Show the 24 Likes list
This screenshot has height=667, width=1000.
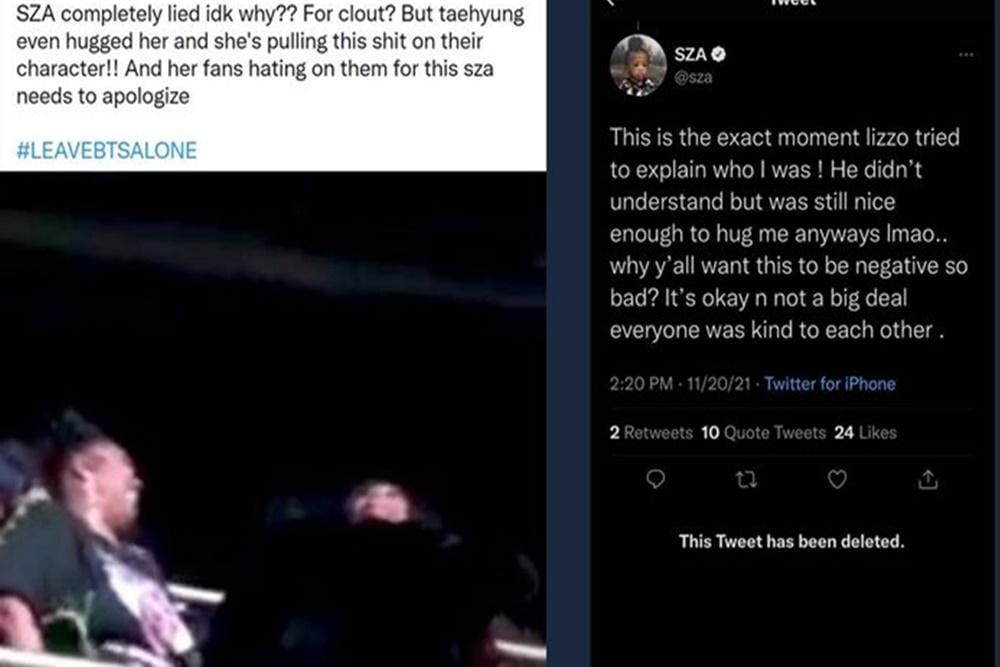pyautogui.click(x=865, y=433)
